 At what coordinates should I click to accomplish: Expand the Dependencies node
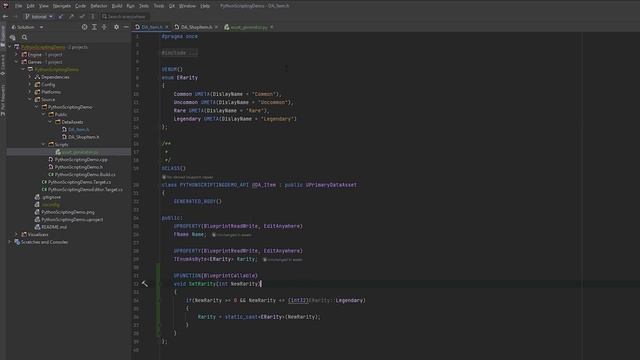tap(30, 77)
